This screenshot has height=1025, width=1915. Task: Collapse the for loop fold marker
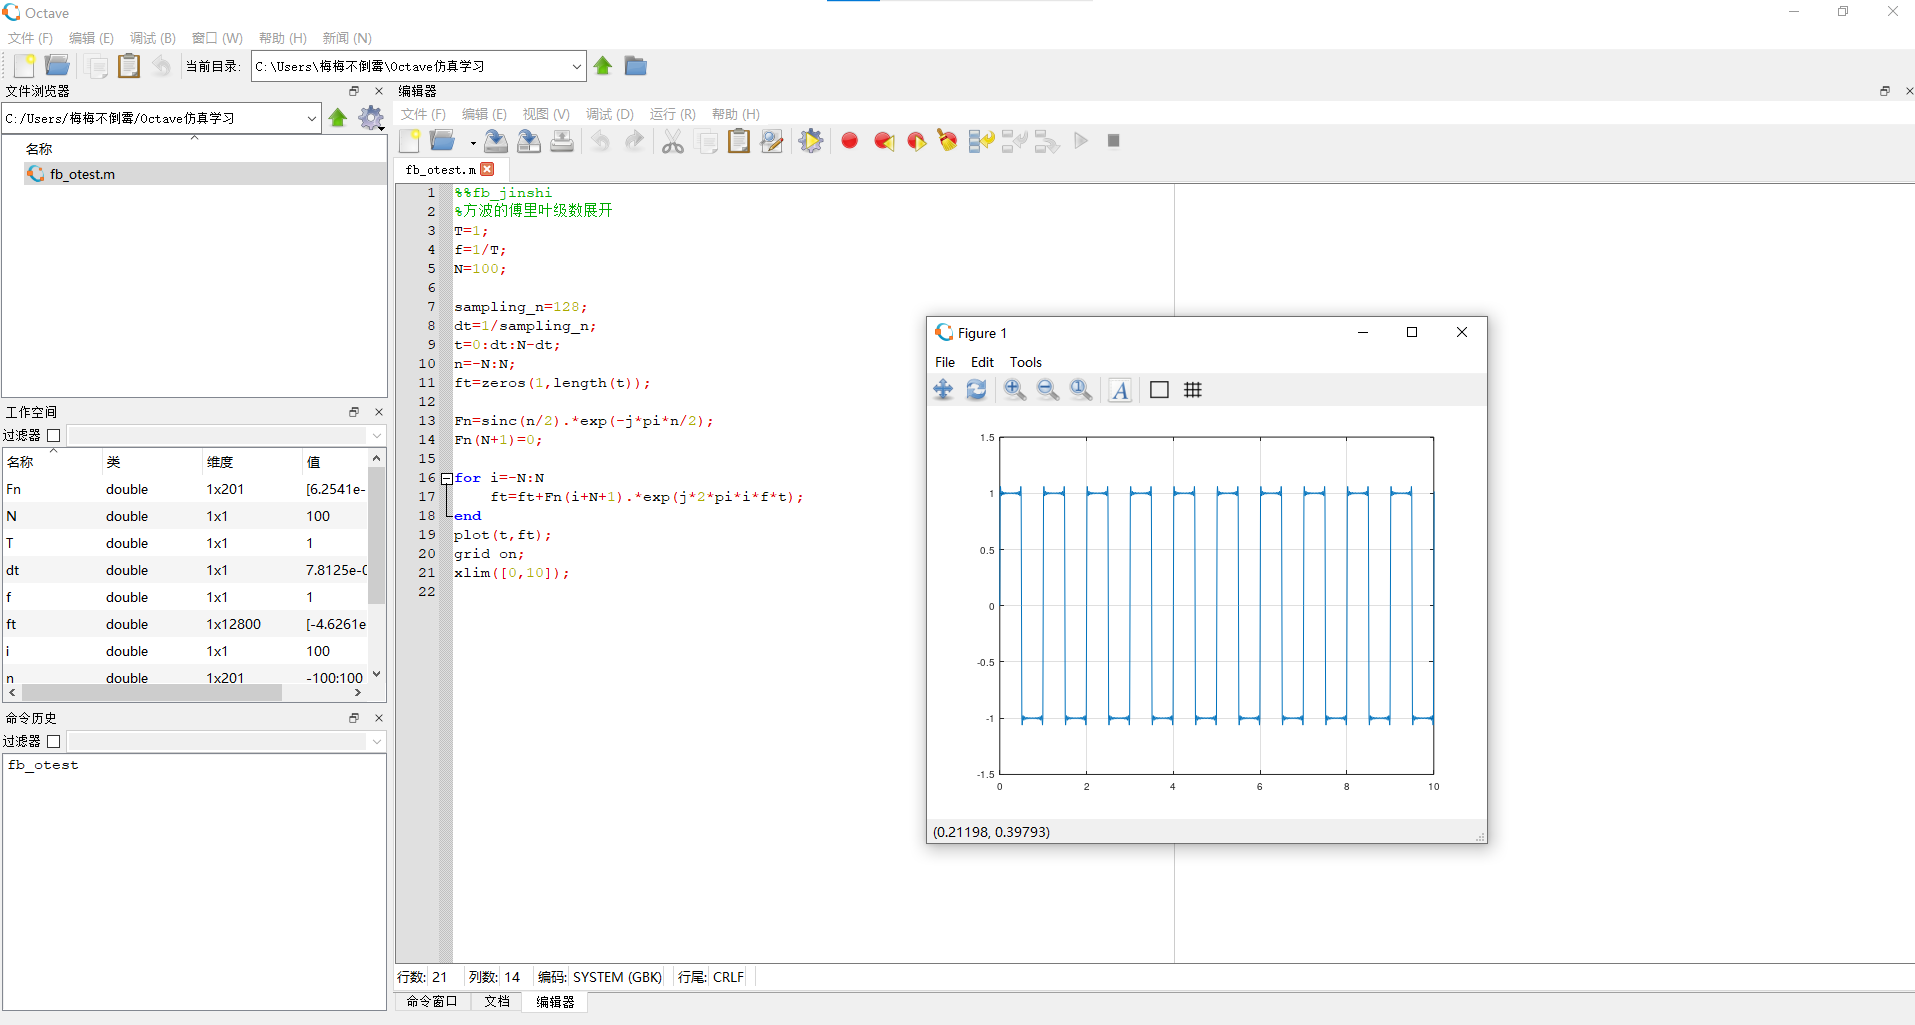pyautogui.click(x=447, y=478)
